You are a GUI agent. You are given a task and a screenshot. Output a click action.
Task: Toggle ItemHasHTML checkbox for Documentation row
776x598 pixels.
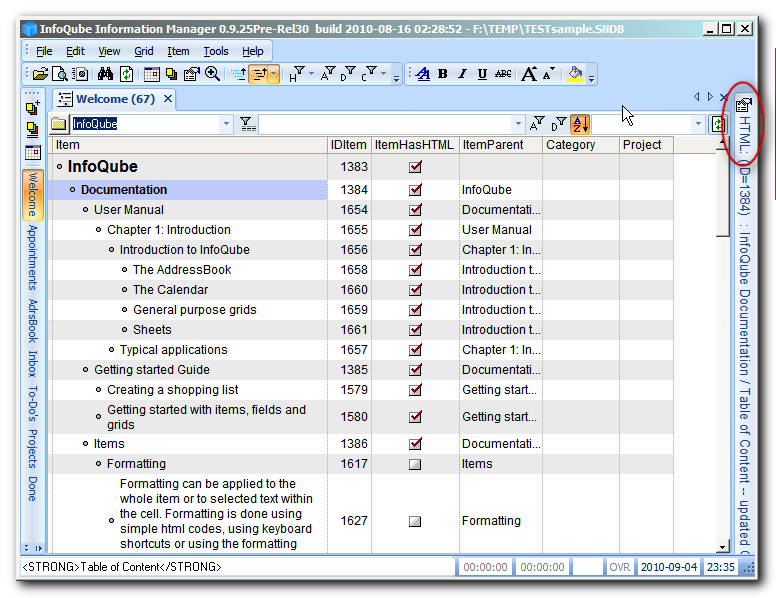(415, 190)
